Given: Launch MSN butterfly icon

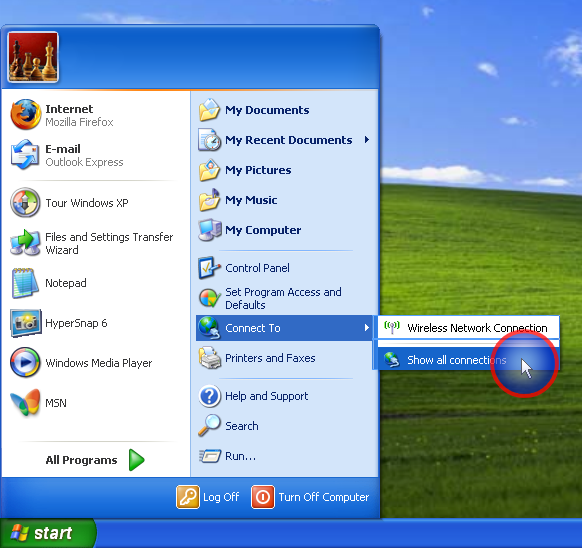Looking at the screenshot, I should [x=25, y=402].
